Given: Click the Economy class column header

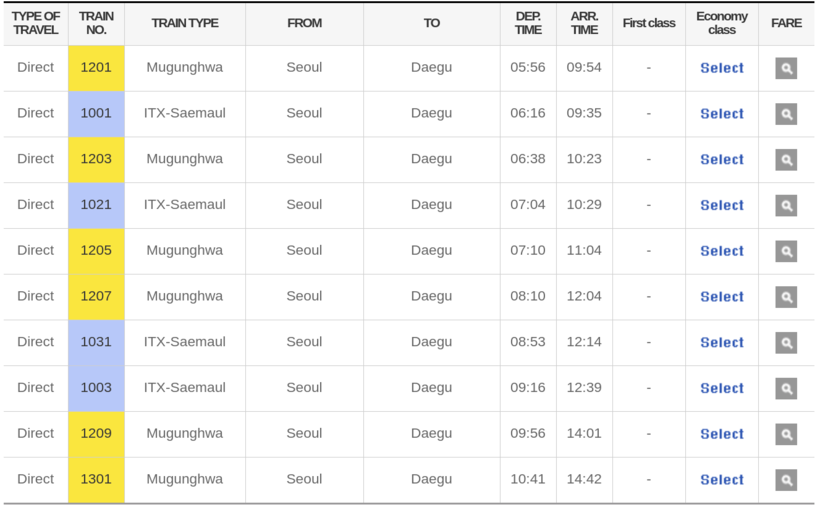Looking at the screenshot, I should 722,23.
